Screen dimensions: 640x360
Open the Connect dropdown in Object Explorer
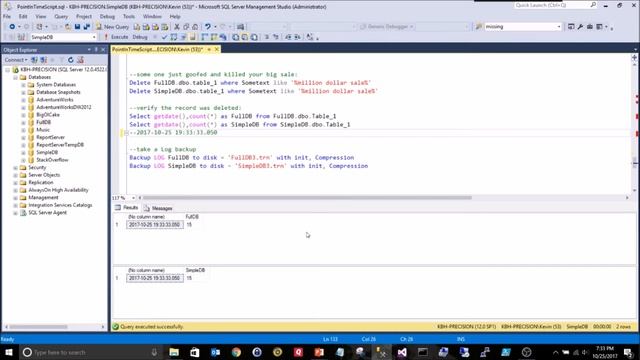(16, 60)
